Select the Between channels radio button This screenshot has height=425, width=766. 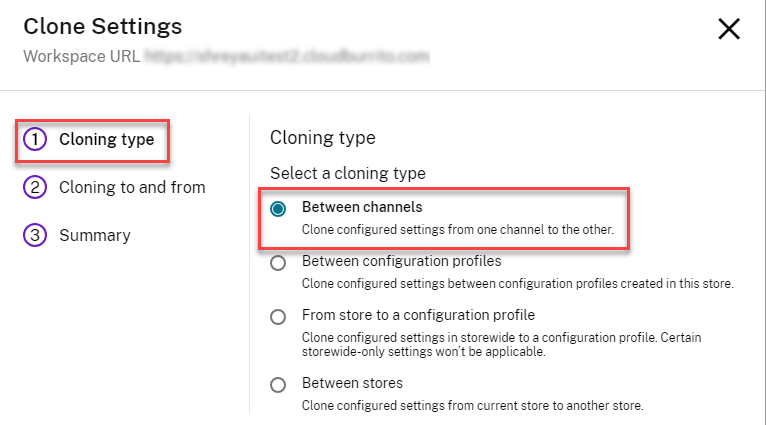pyautogui.click(x=279, y=209)
